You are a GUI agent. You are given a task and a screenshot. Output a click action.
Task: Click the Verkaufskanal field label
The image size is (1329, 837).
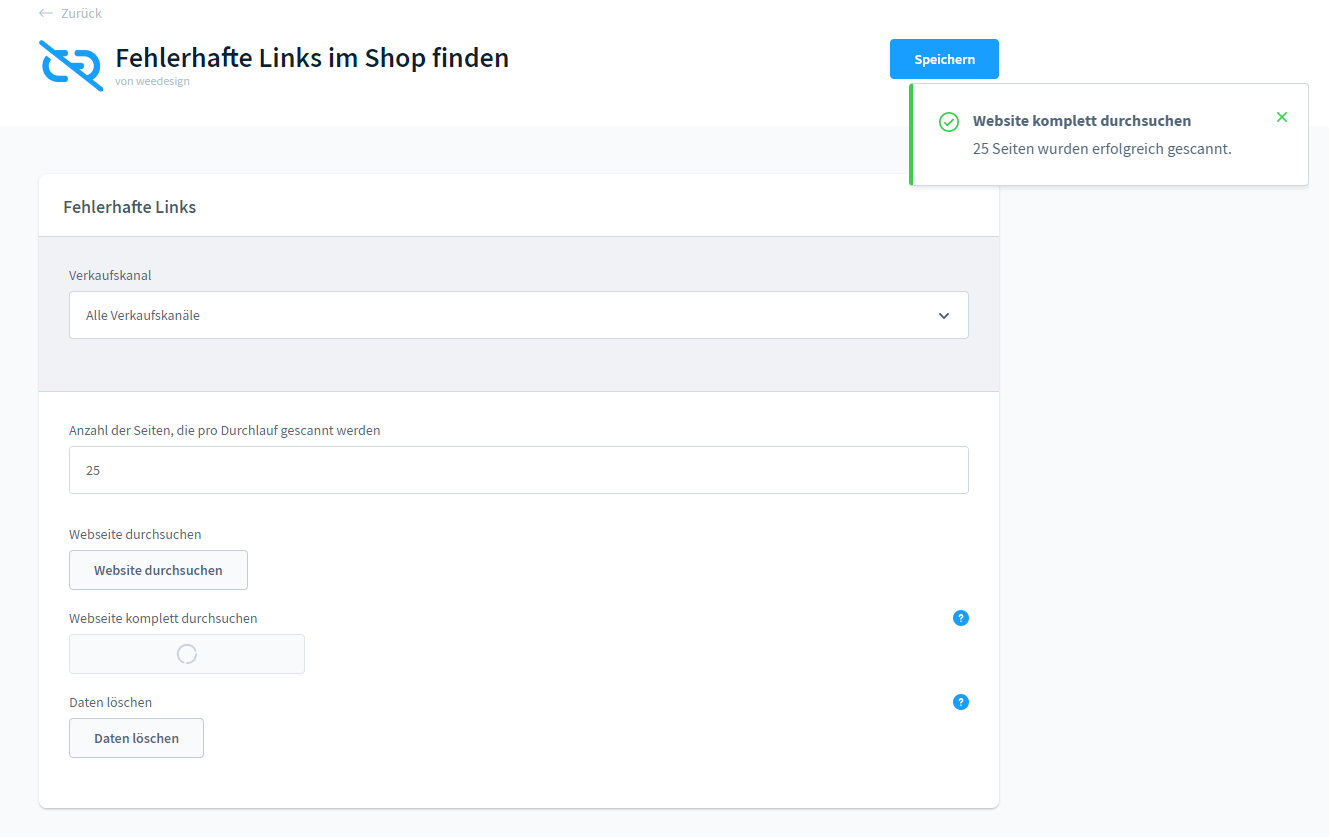pyautogui.click(x=110, y=275)
